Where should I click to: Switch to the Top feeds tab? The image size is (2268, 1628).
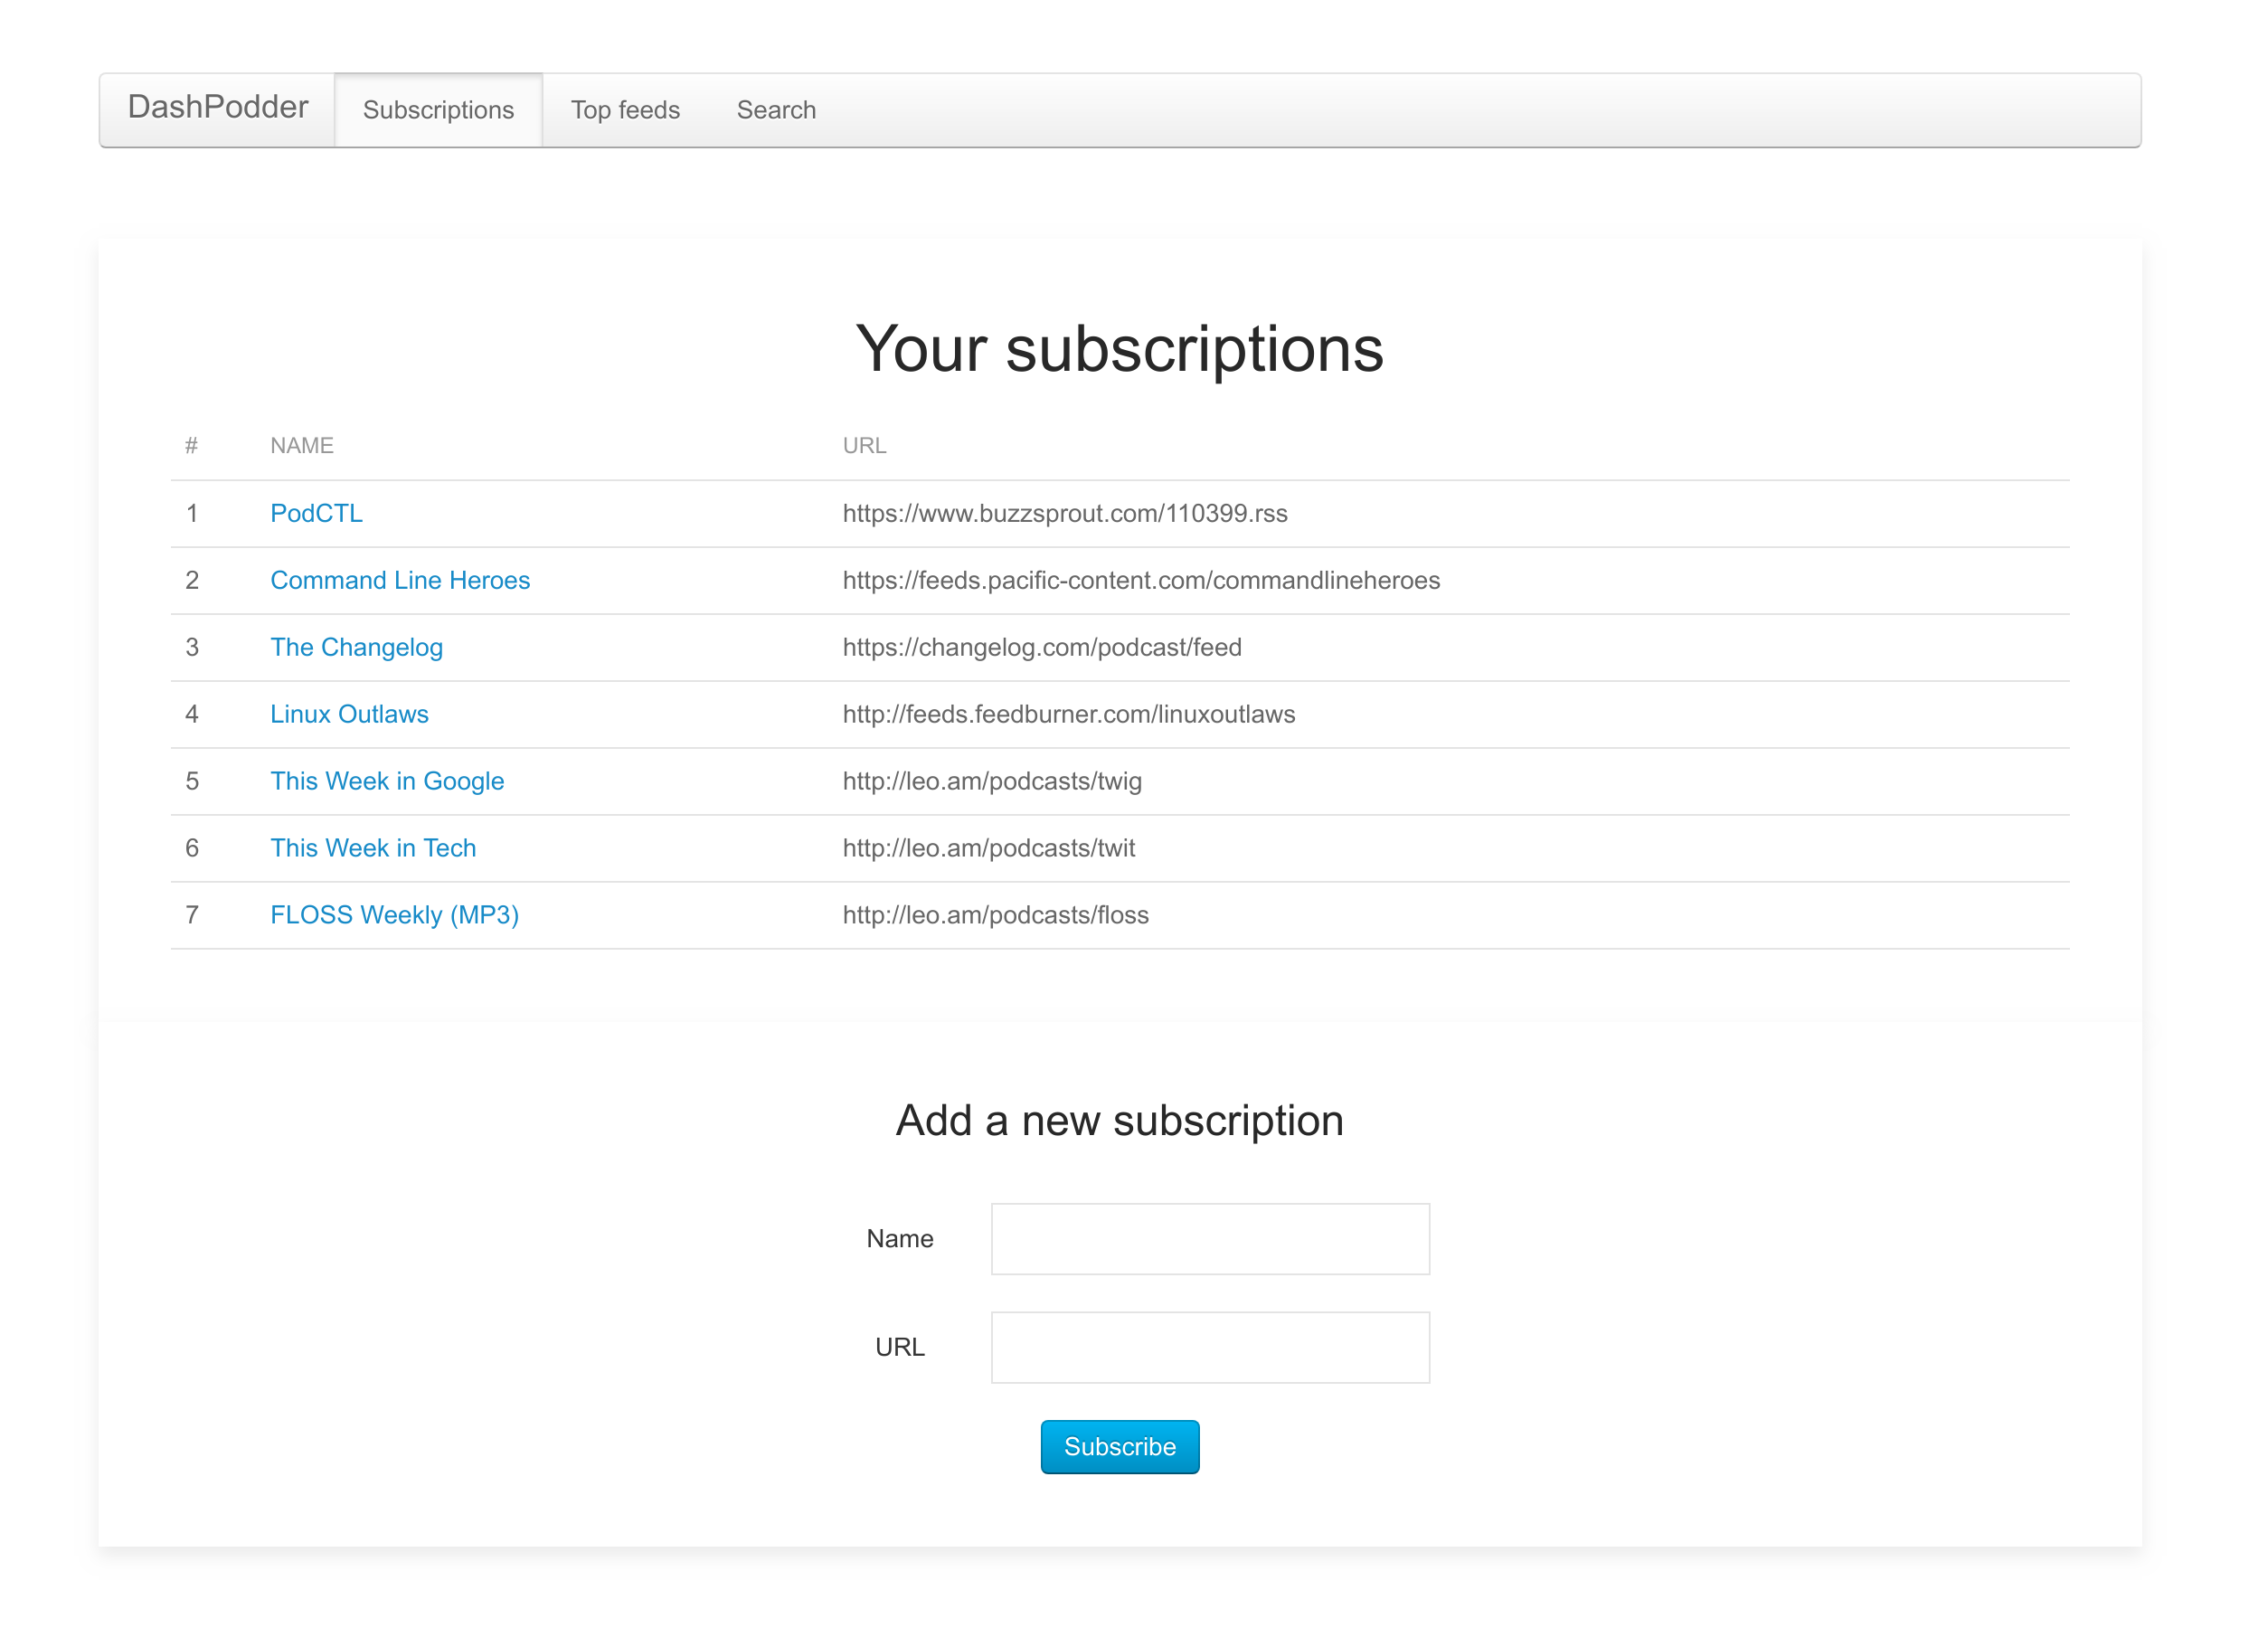(623, 111)
